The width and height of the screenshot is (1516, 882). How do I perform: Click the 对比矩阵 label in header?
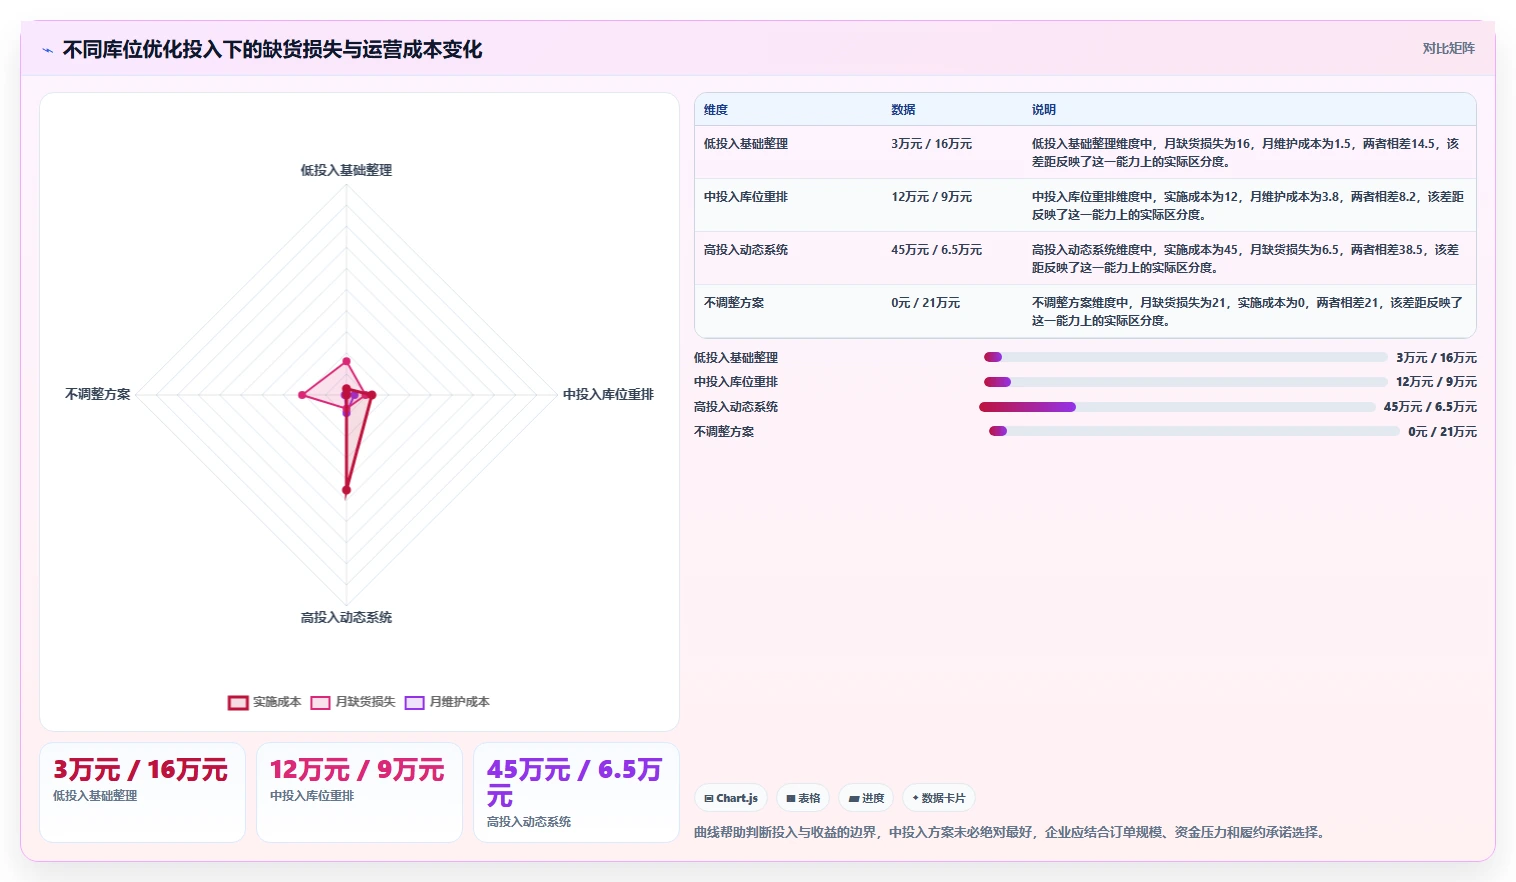tap(1448, 48)
